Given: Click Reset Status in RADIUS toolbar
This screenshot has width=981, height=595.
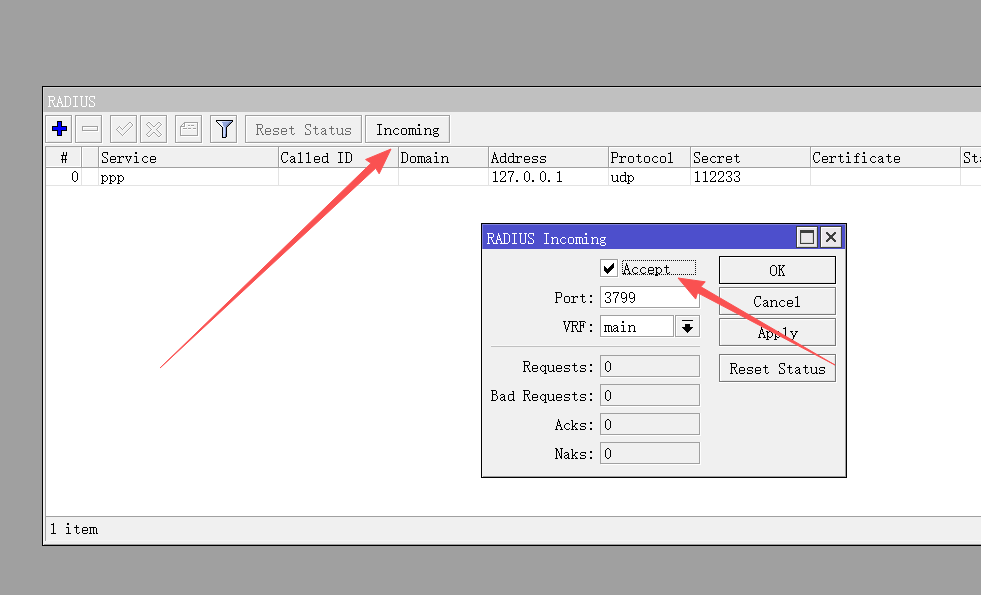Looking at the screenshot, I should coord(303,129).
